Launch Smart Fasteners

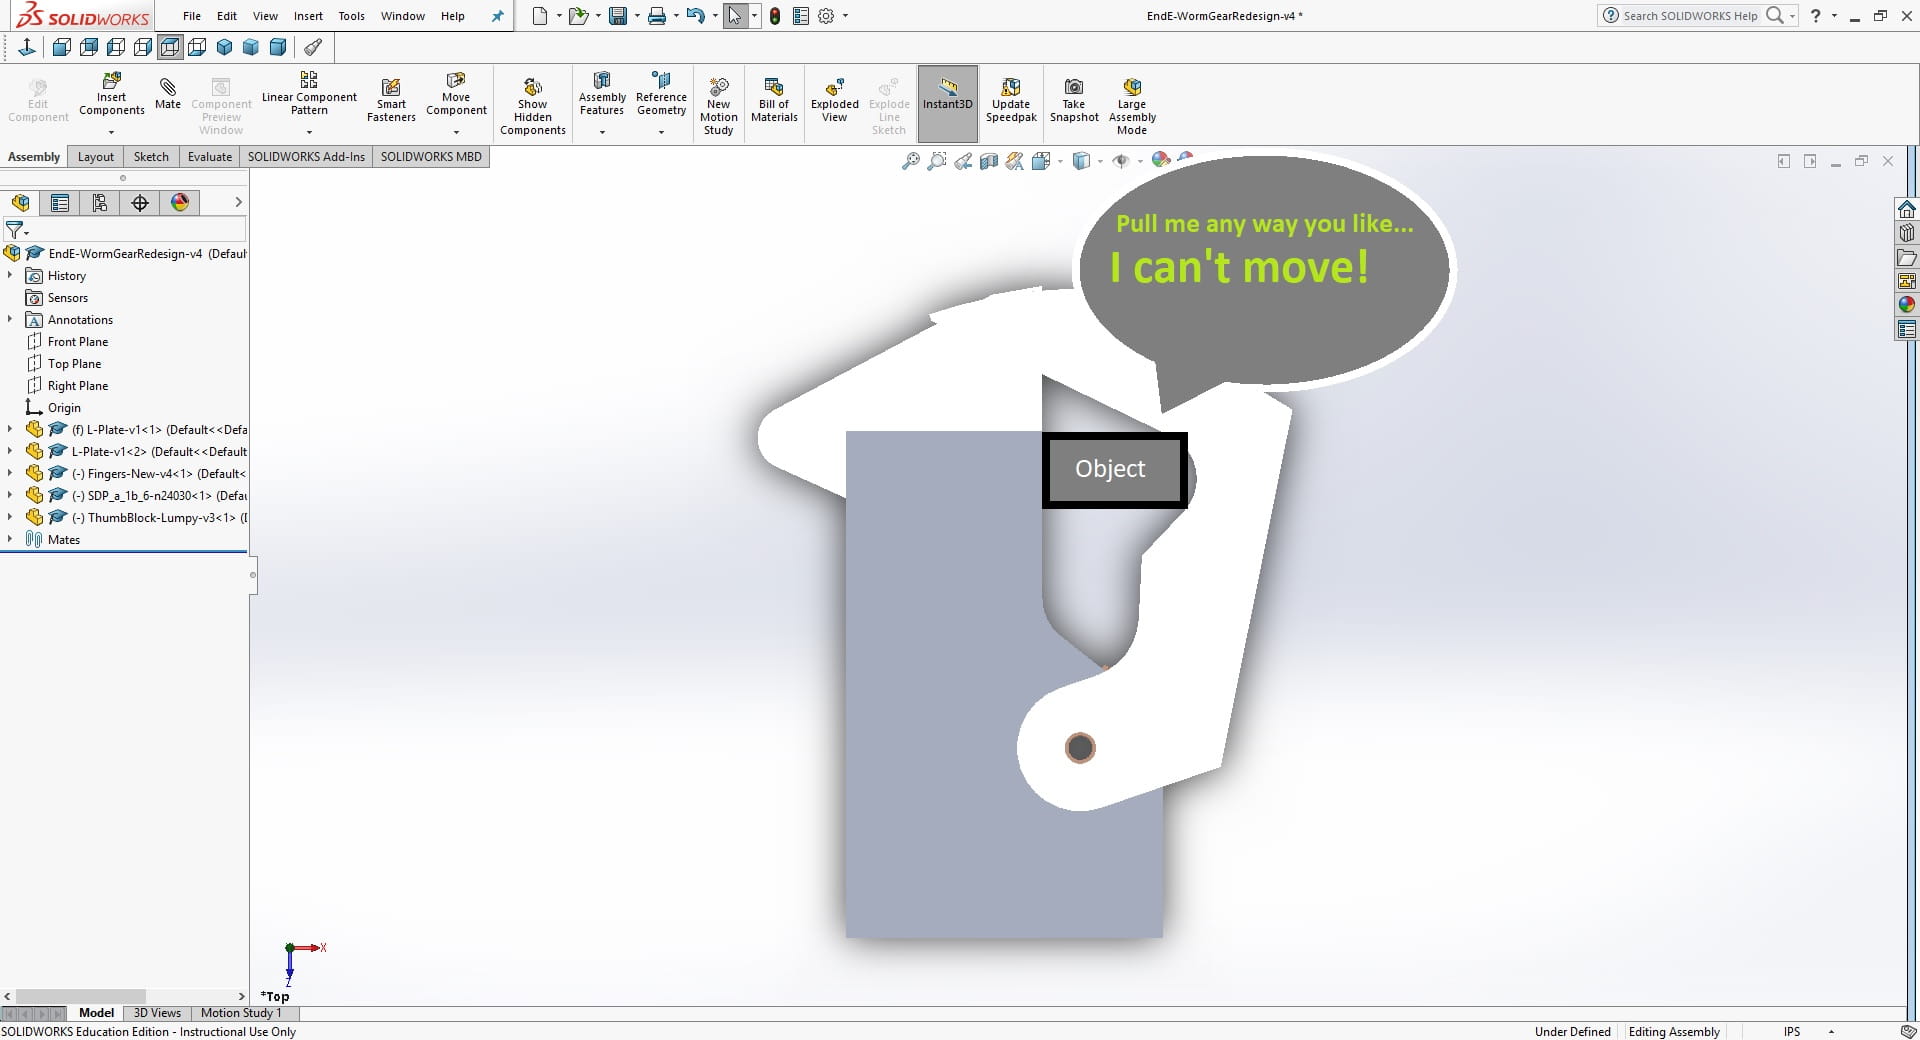pyautogui.click(x=391, y=100)
